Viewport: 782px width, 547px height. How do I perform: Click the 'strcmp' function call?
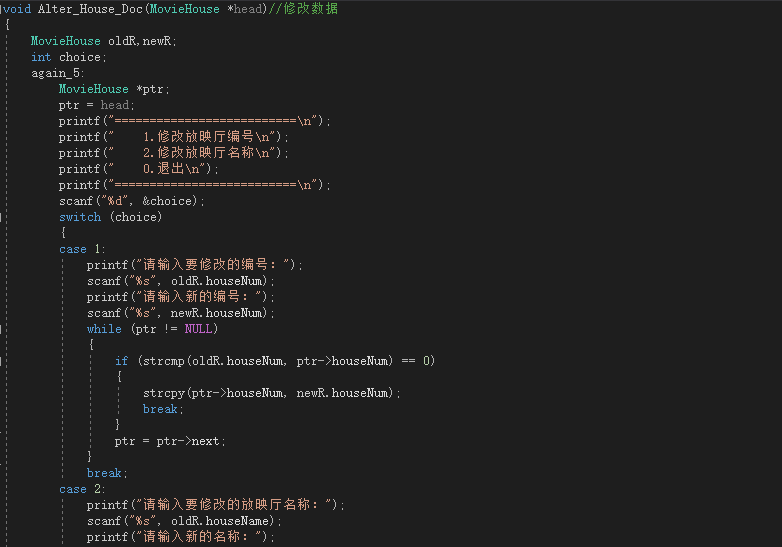click(x=164, y=361)
